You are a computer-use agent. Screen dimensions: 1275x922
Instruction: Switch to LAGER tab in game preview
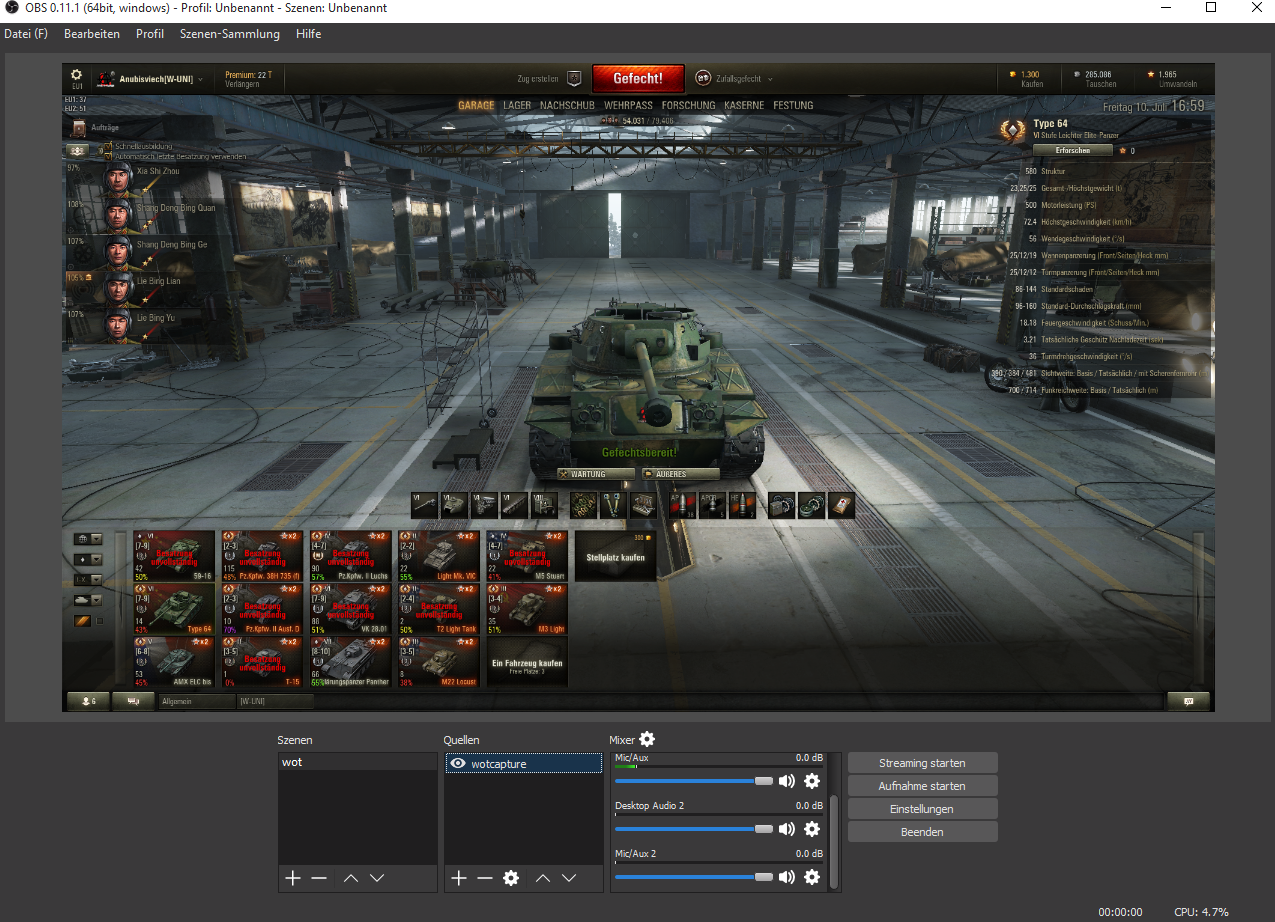[517, 105]
